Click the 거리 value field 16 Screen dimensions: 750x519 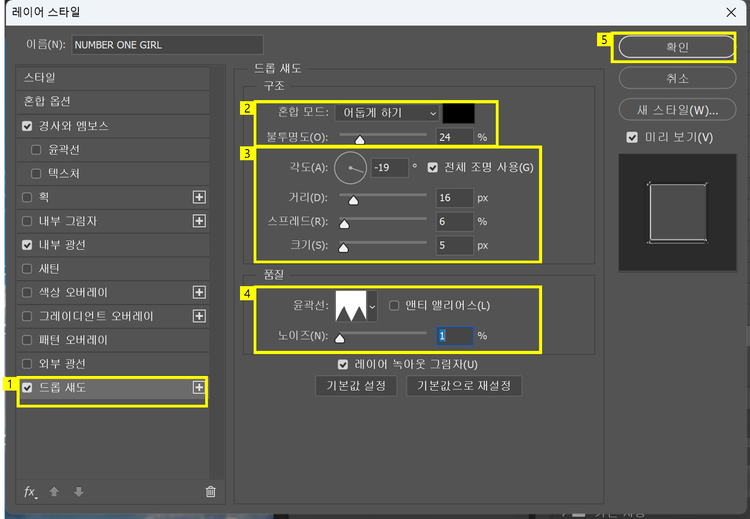(454, 198)
